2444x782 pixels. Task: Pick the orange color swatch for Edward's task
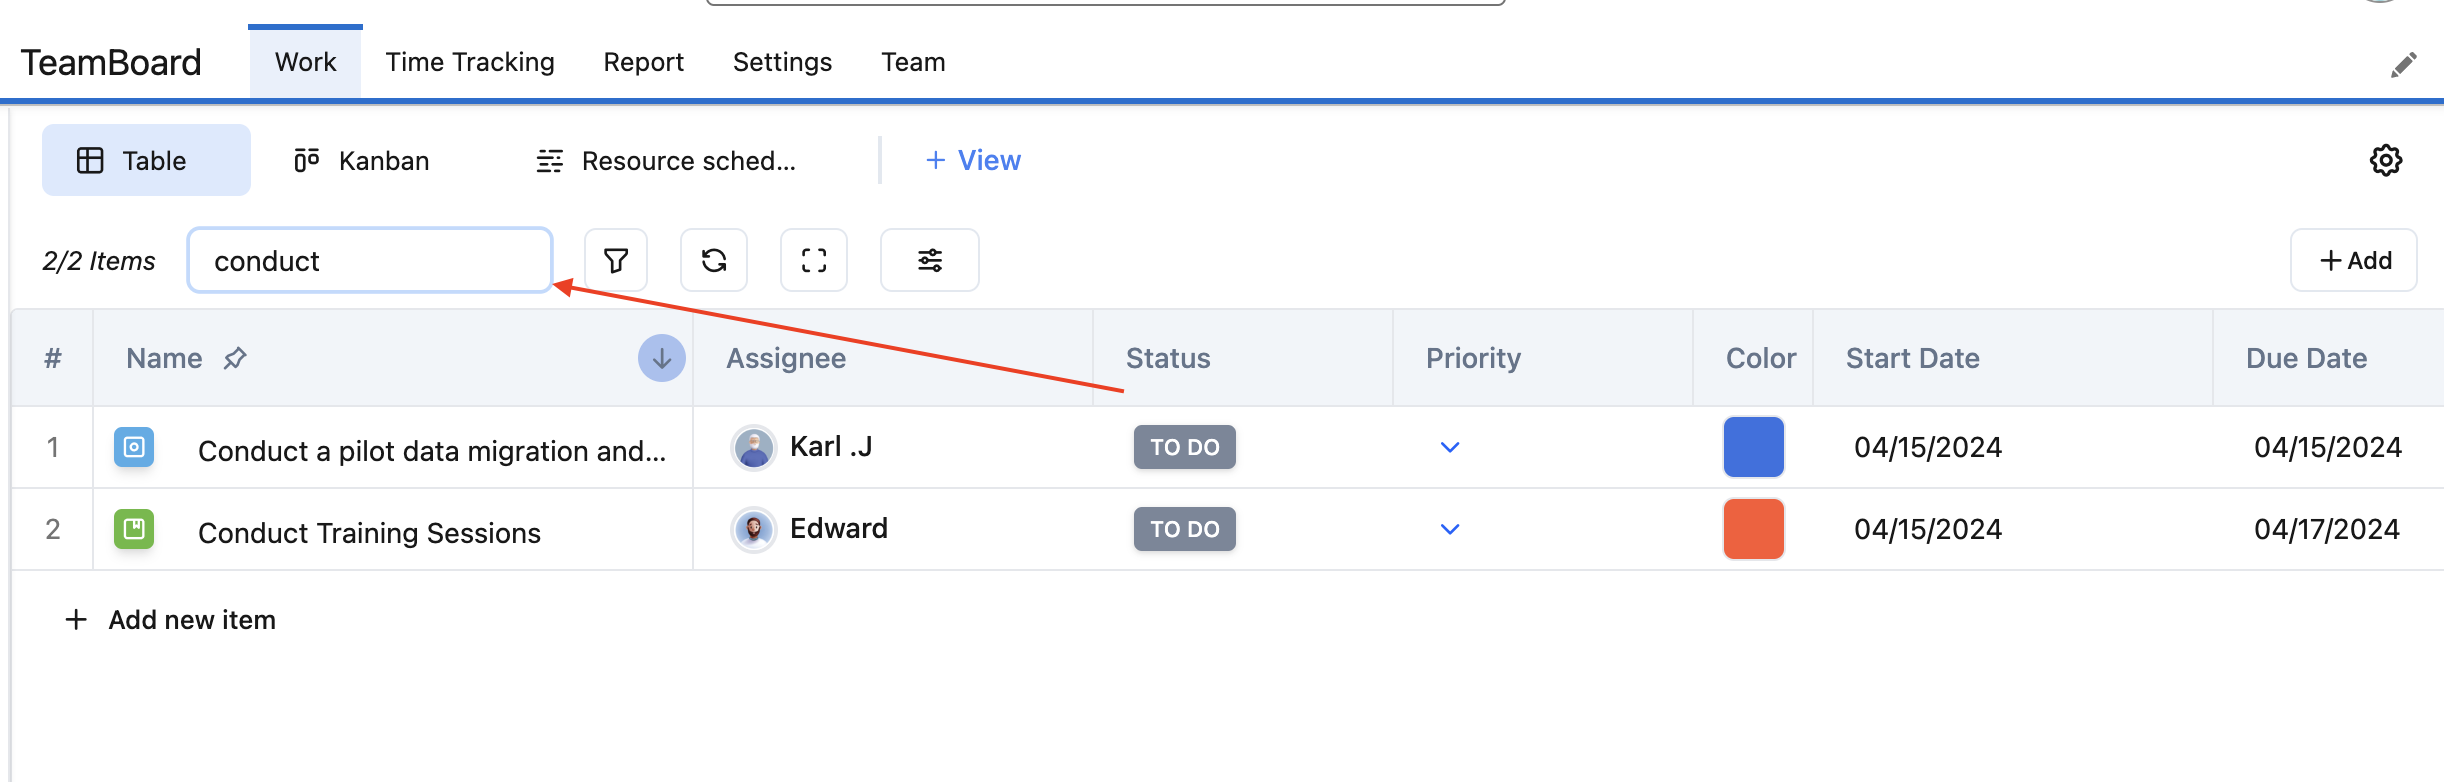(1753, 529)
